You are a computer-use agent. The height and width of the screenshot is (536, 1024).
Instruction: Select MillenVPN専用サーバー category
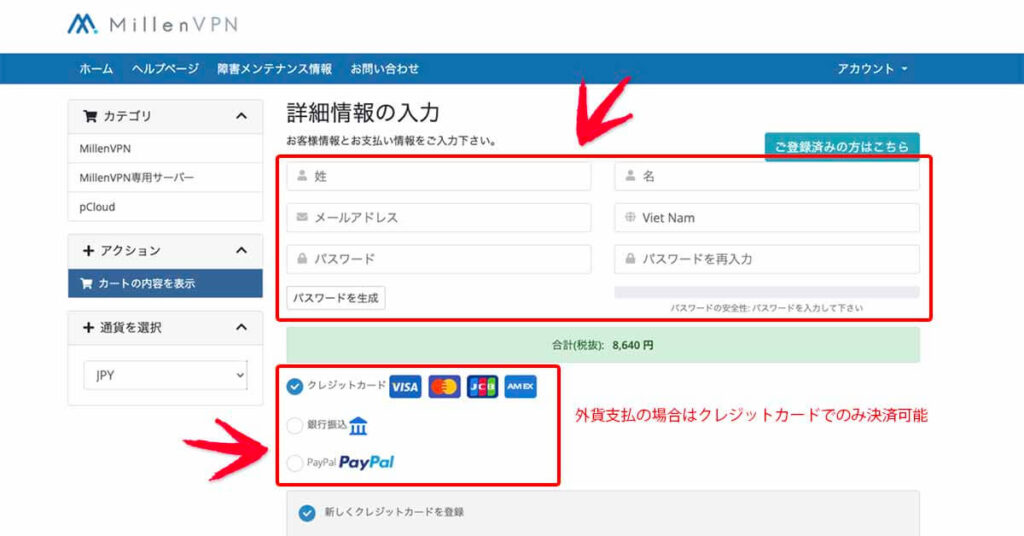165,178
